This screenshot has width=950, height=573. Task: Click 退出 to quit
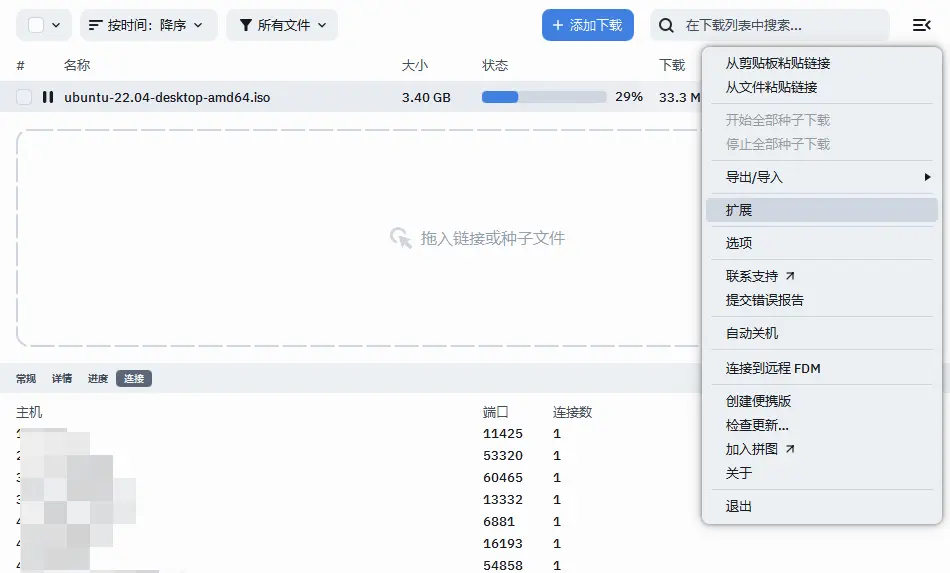[822, 506]
